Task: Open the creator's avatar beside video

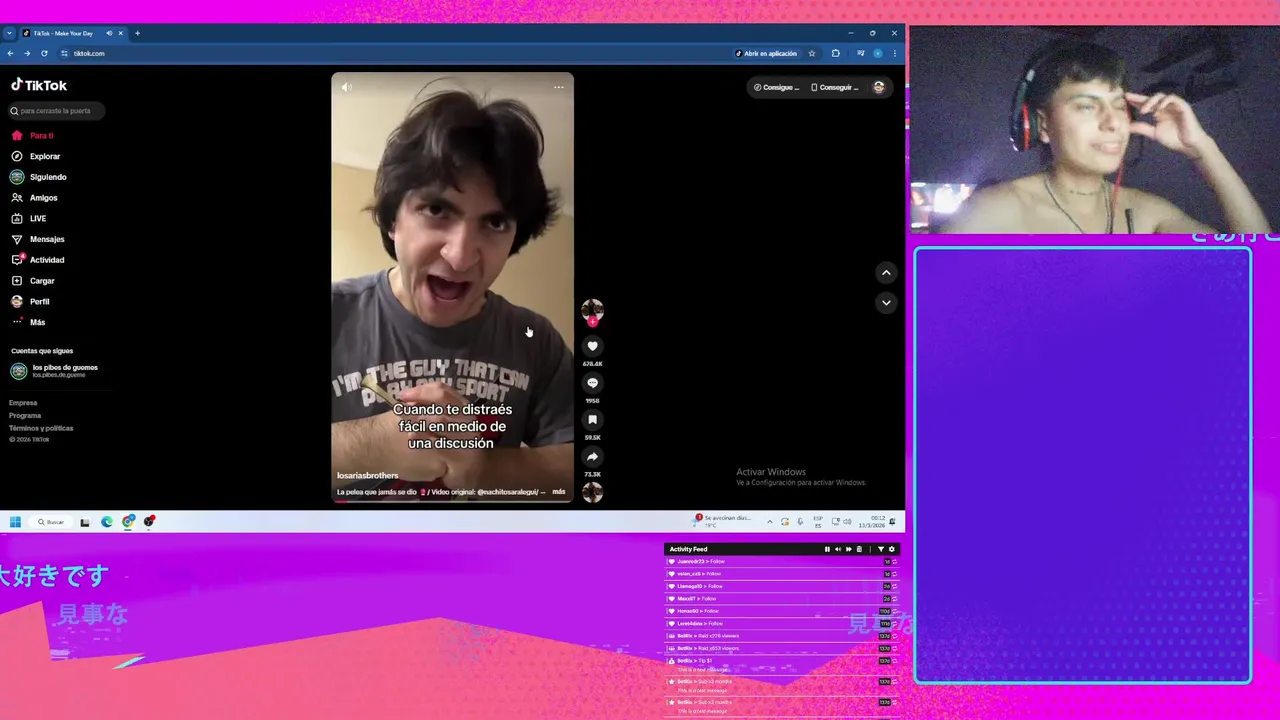Action: click(x=592, y=309)
